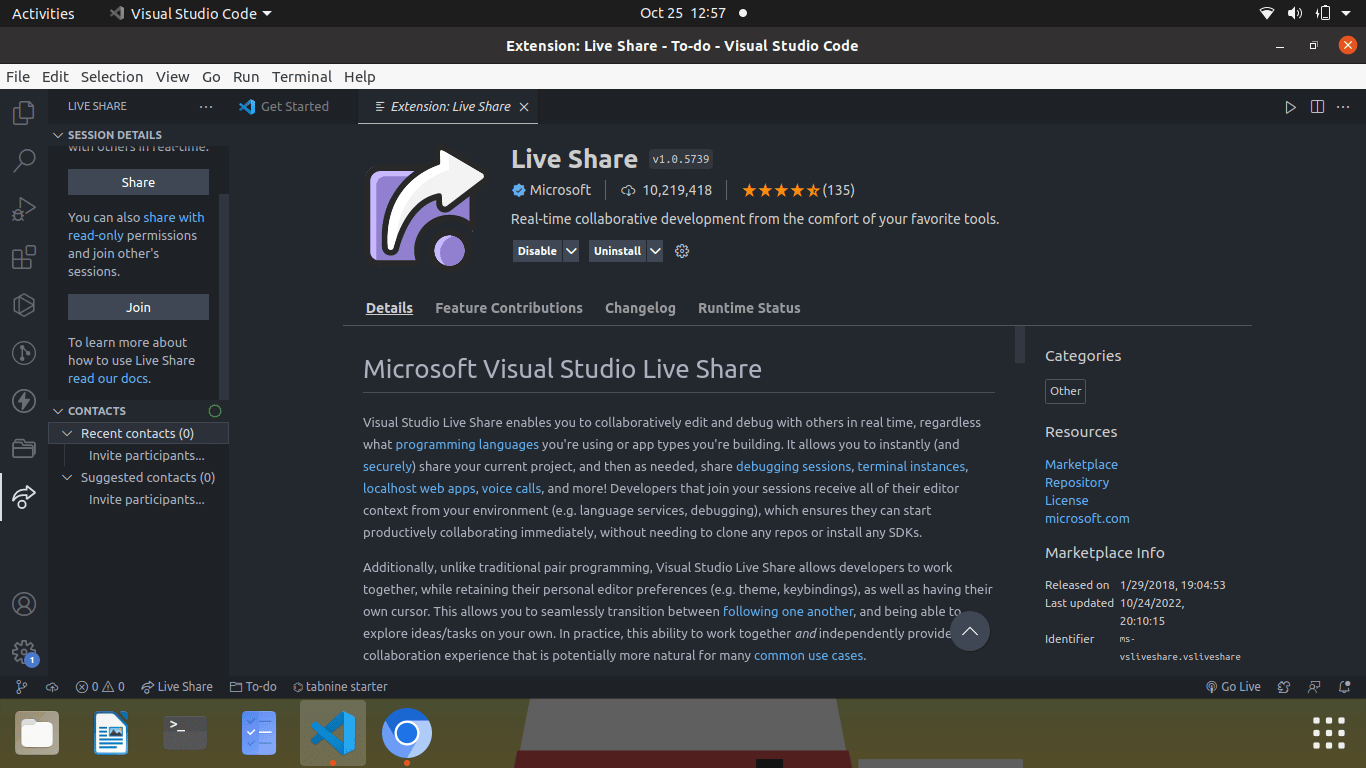
Task: Open the lightning bolt view in activity bar
Action: click(24, 401)
